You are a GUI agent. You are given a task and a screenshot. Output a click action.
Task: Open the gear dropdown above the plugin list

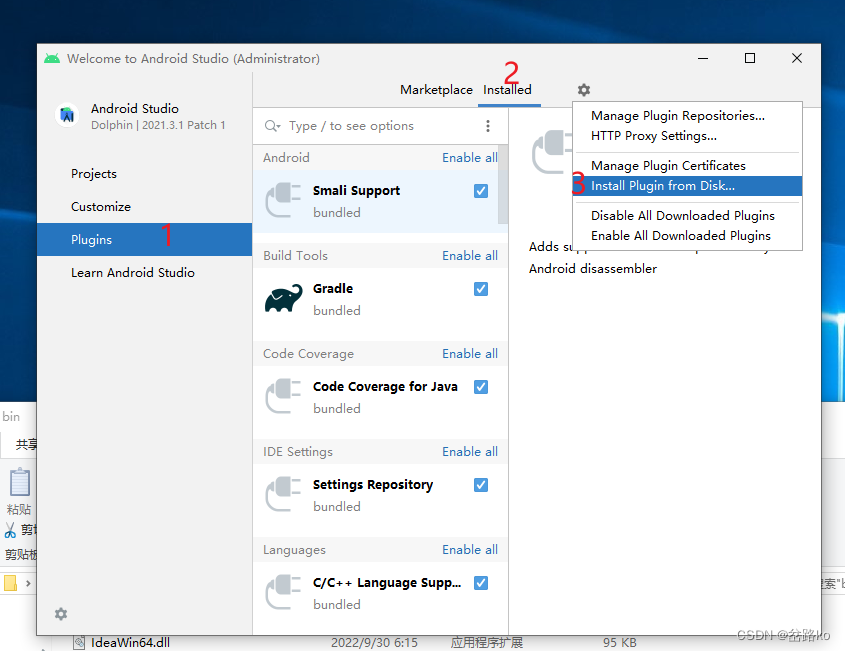583,89
